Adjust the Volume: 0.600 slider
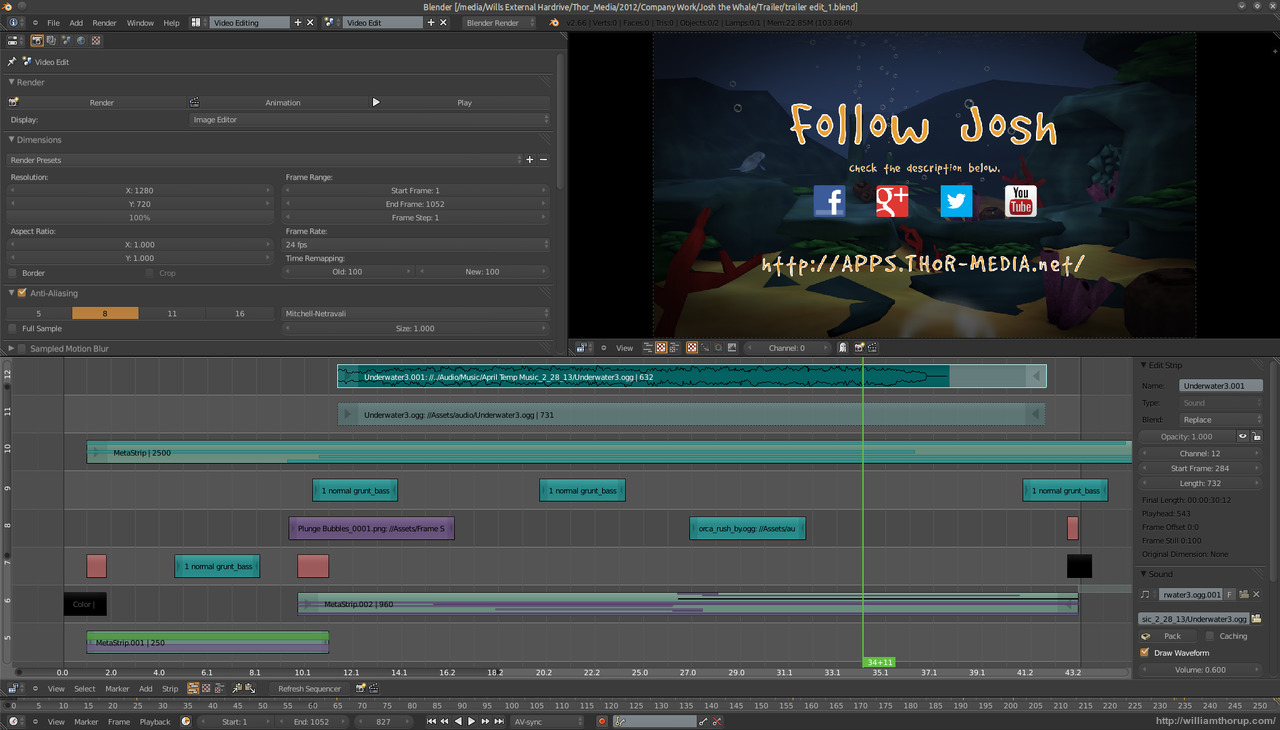 pyautogui.click(x=1200, y=670)
